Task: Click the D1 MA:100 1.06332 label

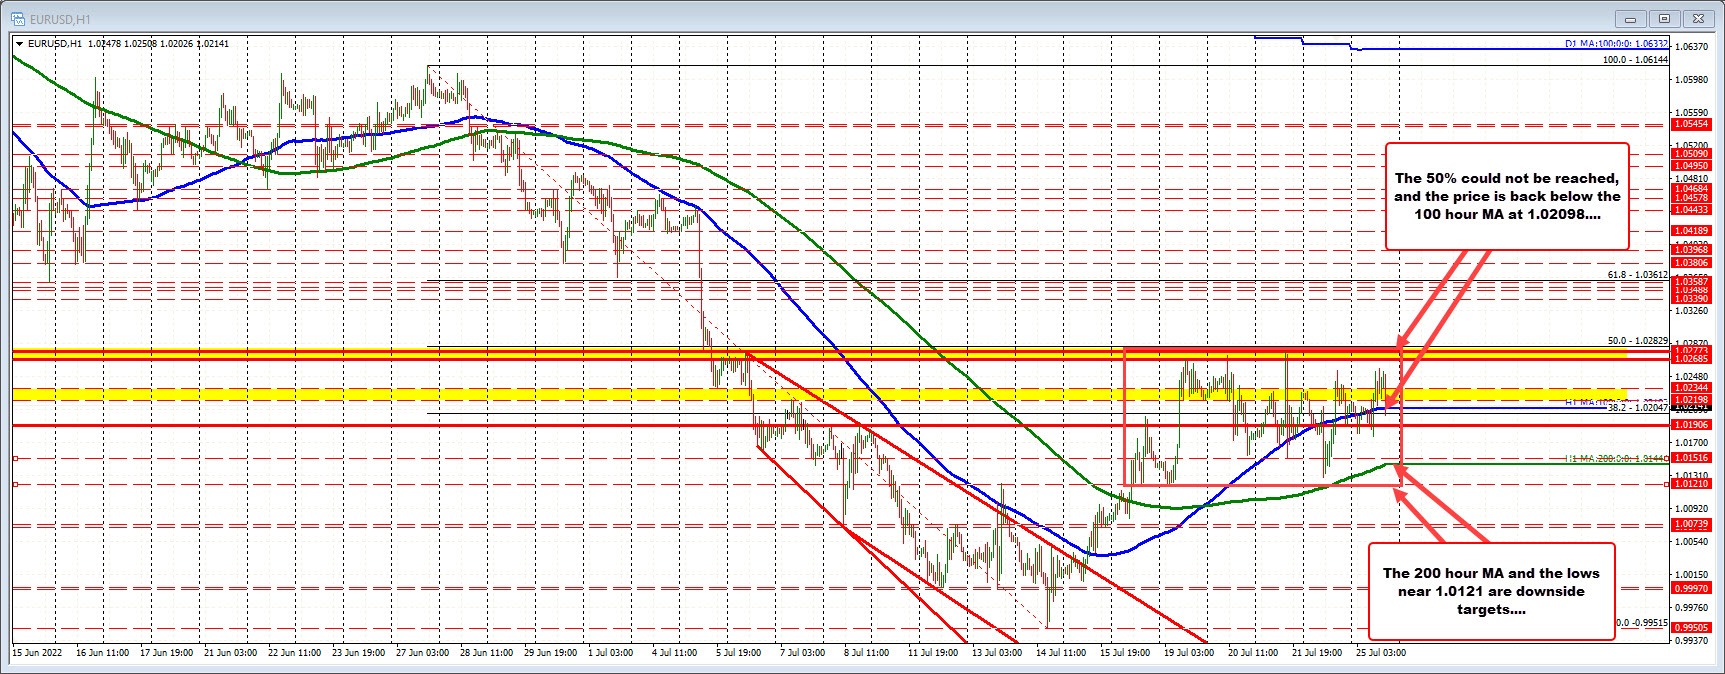Action: pos(1616,44)
